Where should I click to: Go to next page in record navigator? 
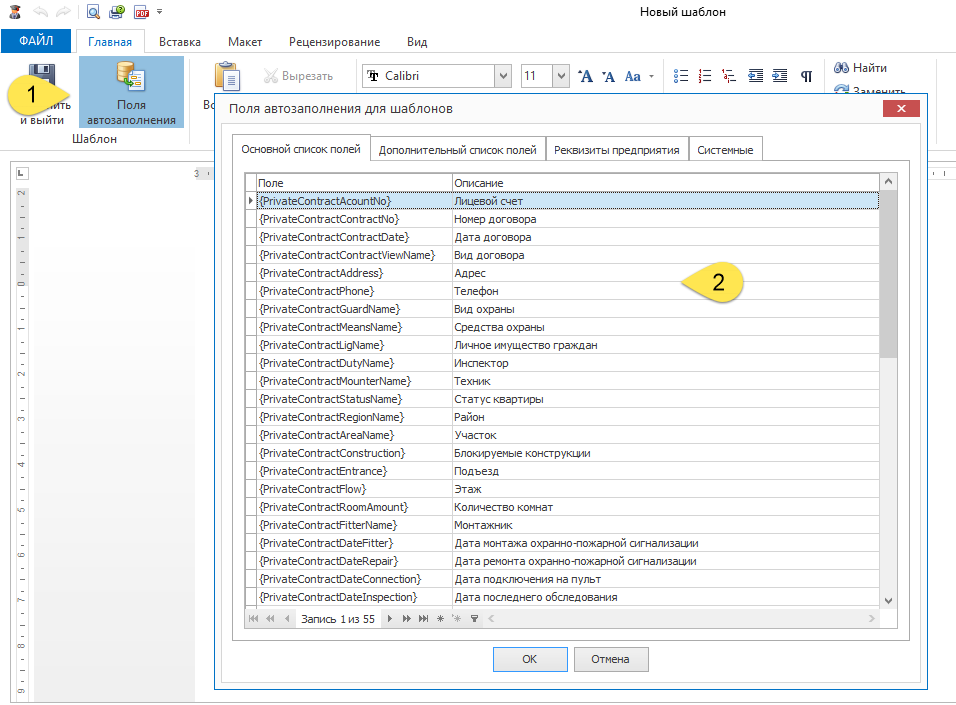coord(407,618)
